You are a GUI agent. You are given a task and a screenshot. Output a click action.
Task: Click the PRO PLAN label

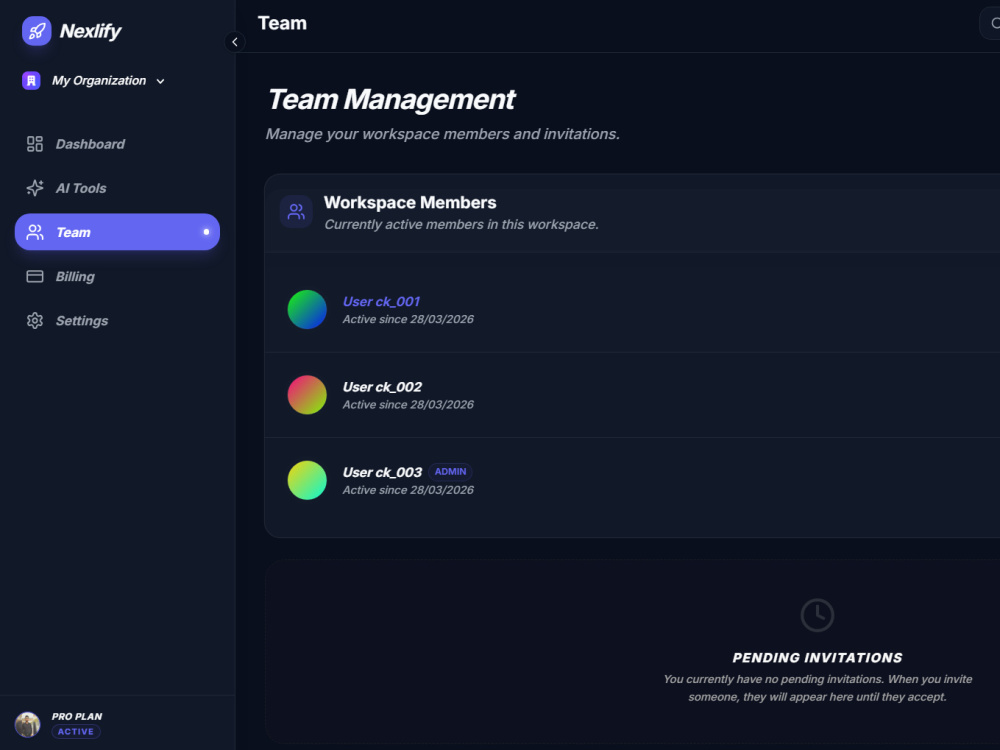(x=77, y=716)
